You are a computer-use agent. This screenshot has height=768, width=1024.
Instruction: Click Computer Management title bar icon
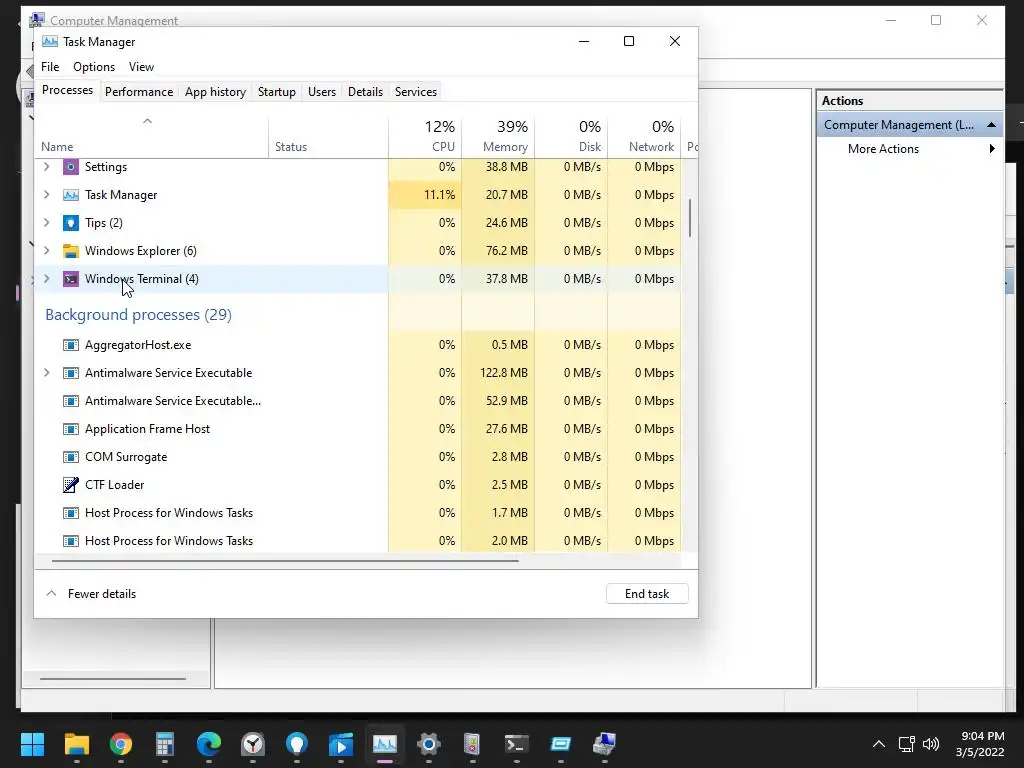[37, 20]
